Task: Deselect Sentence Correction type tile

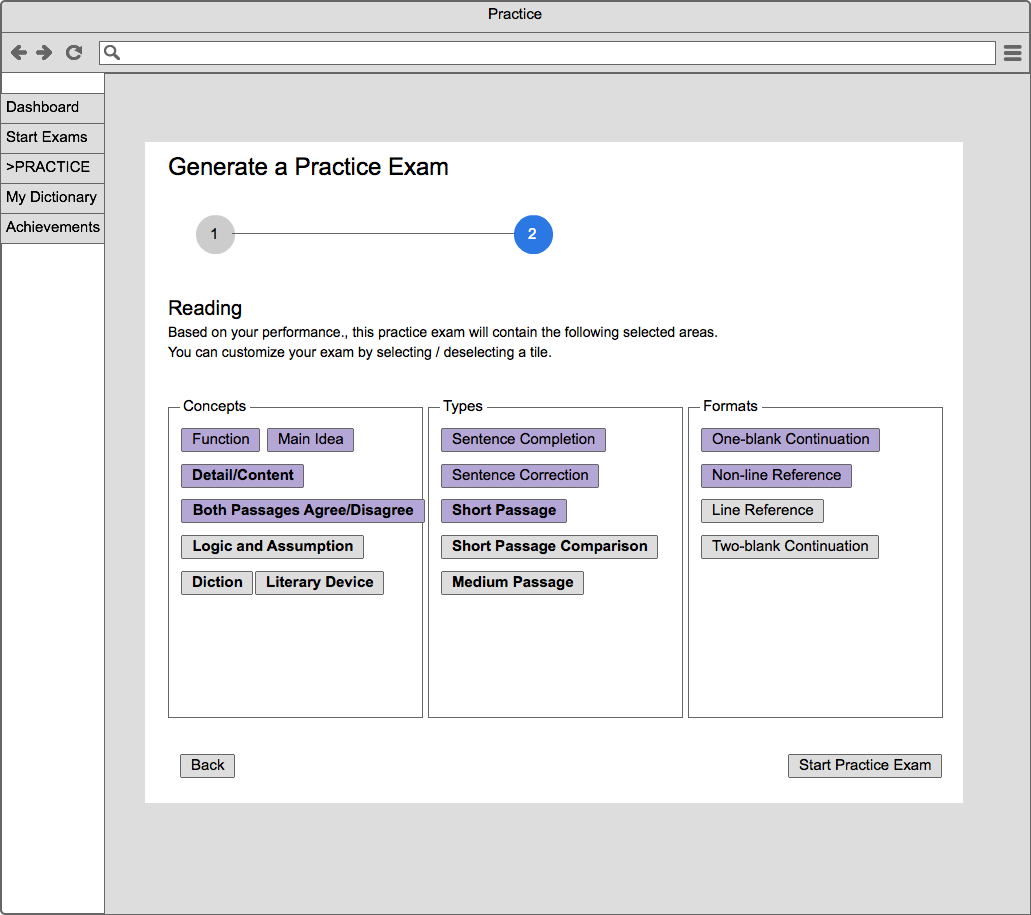Action: [x=520, y=475]
